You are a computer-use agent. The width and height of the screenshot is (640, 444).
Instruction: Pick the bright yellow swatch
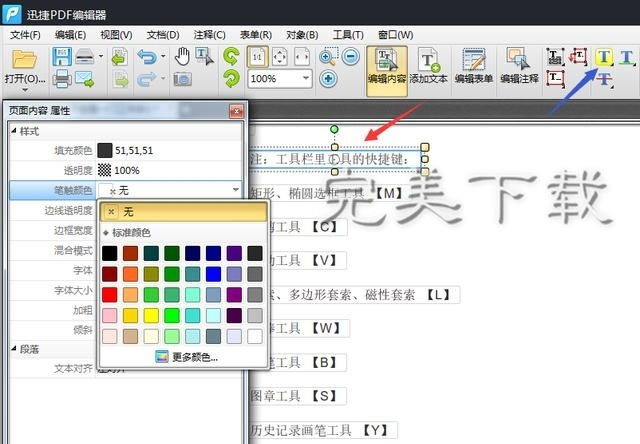[151, 315]
